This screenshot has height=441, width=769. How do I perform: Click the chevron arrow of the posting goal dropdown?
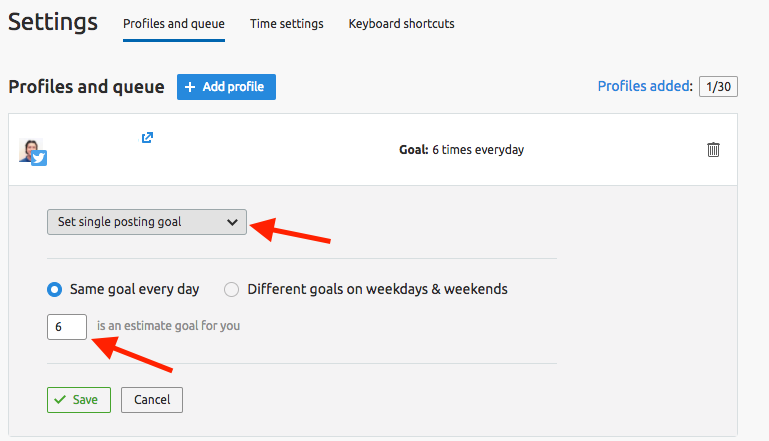click(x=232, y=222)
